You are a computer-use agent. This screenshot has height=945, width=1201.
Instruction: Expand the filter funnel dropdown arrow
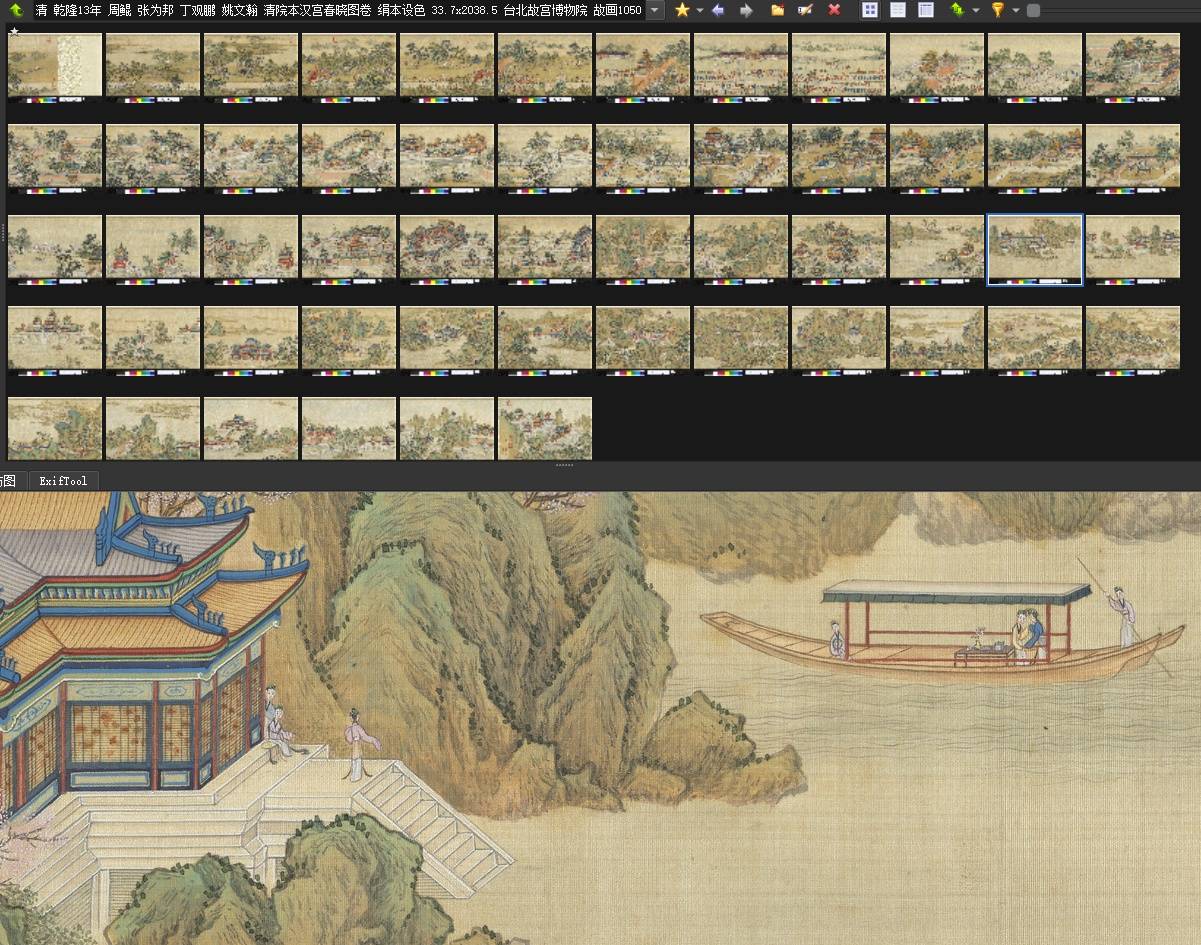[1015, 10]
